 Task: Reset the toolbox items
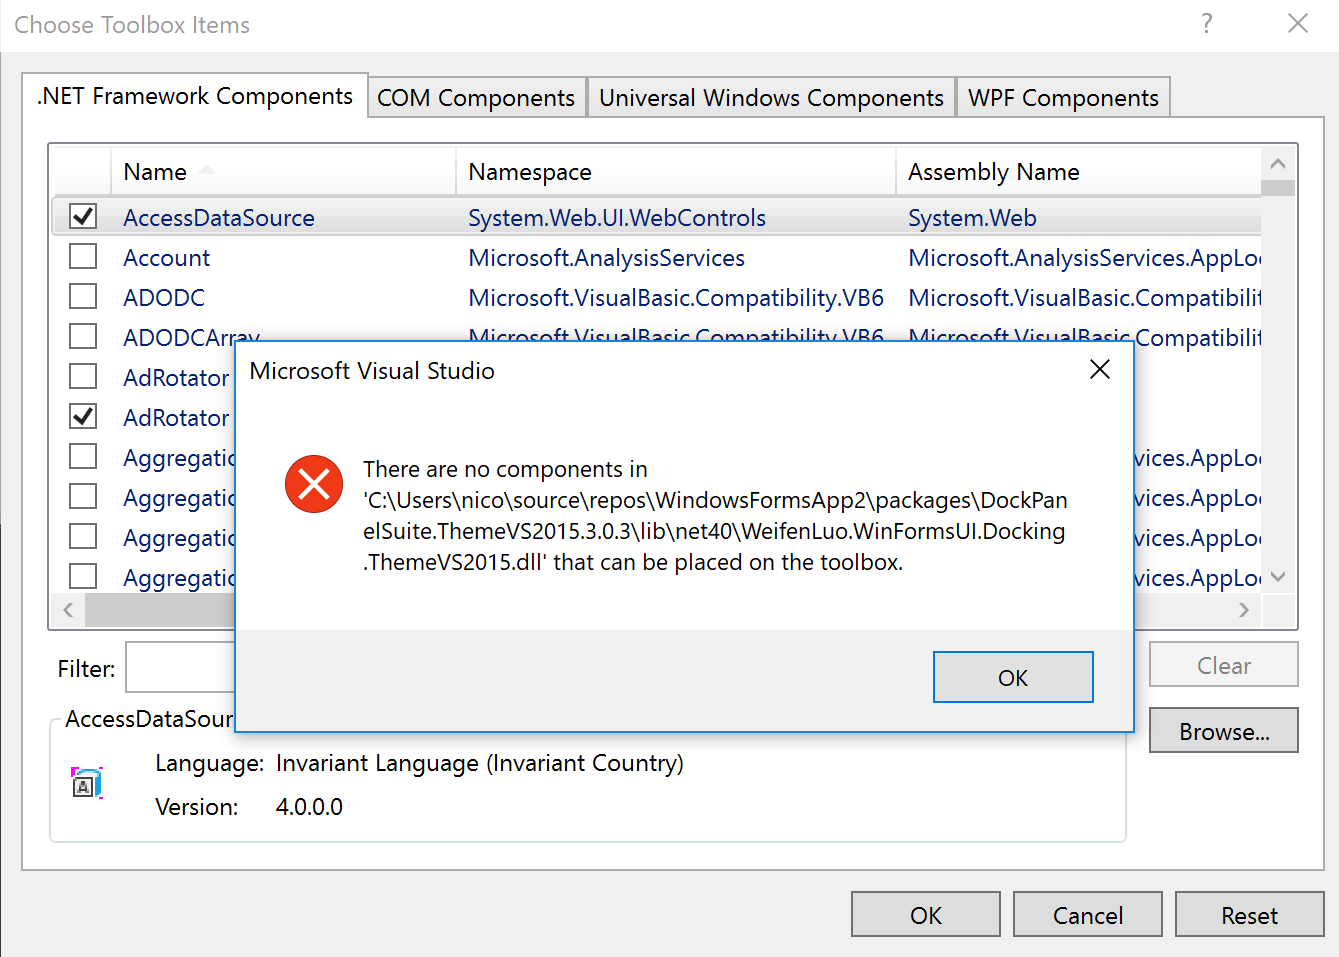click(1250, 915)
